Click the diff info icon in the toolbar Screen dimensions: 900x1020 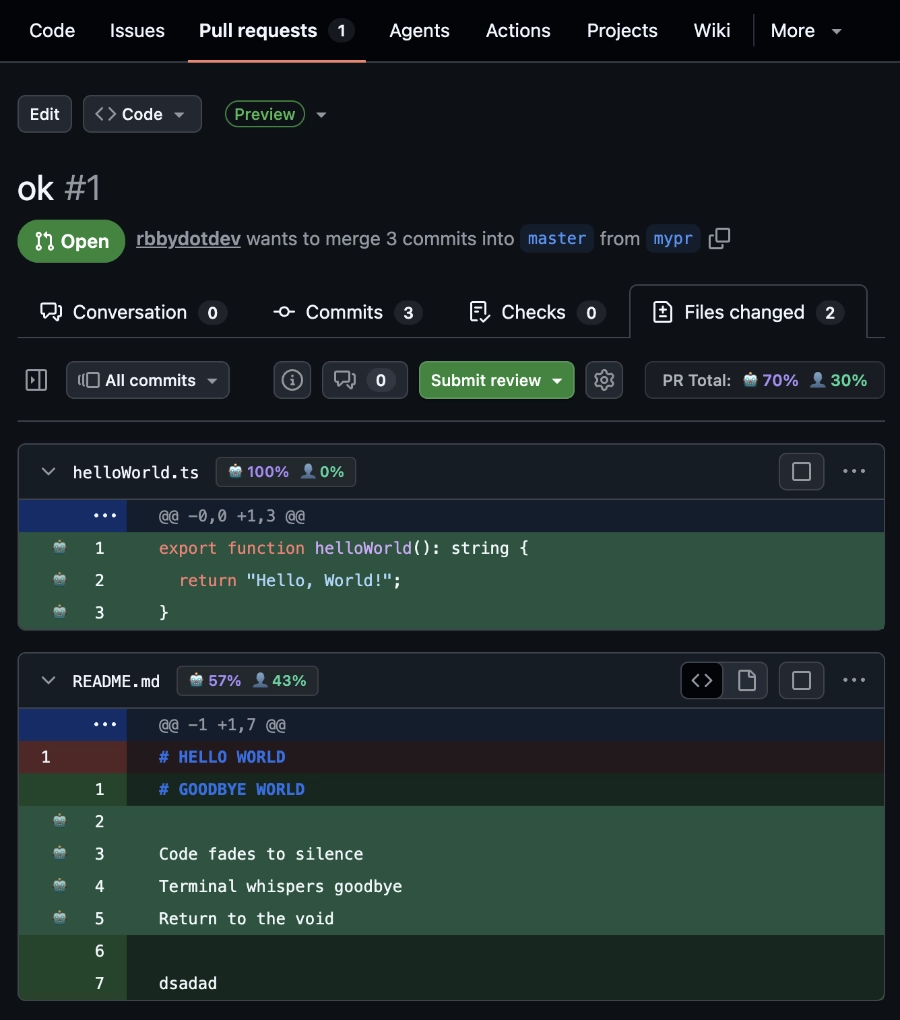click(x=292, y=380)
